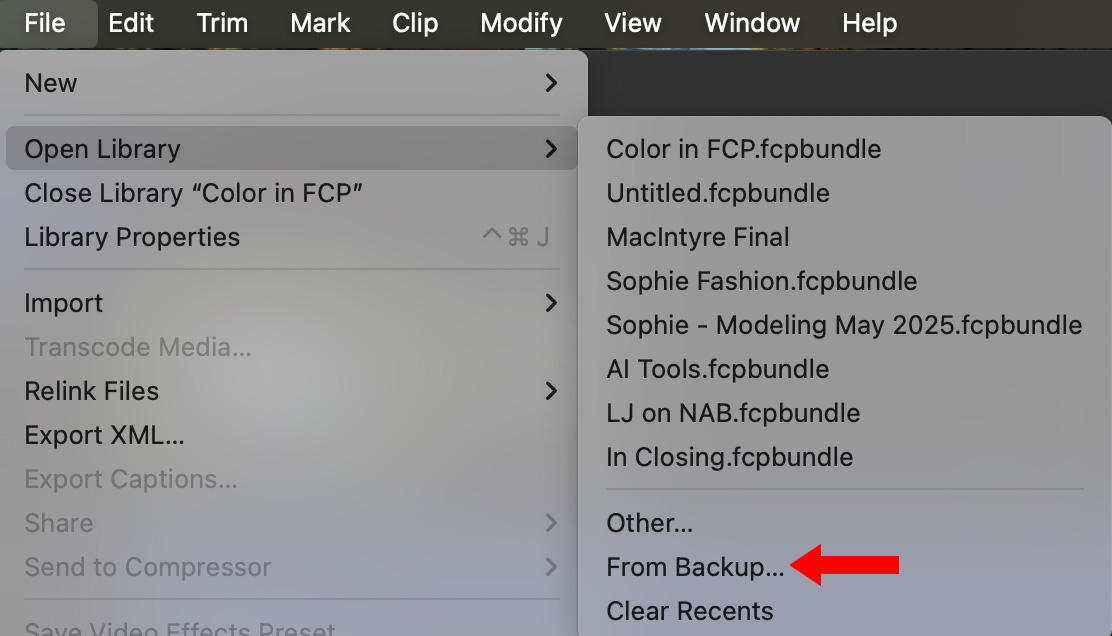This screenshot has height=636, width=1112.
Task: Expand the New submenu
Action: click(551, 83)
